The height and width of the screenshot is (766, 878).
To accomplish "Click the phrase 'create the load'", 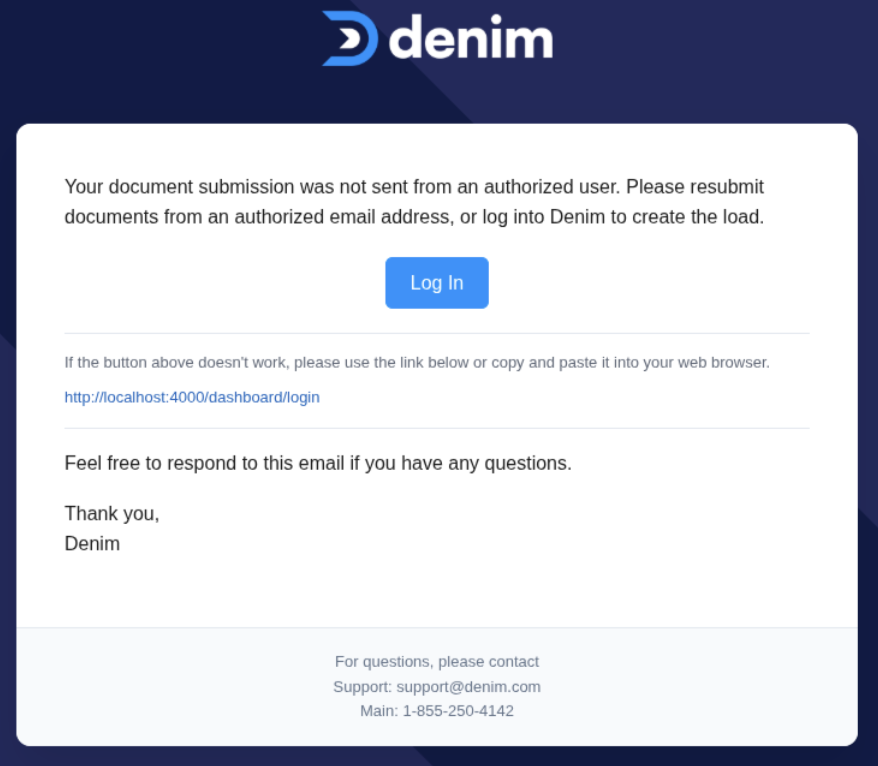I will click(698, 217).
